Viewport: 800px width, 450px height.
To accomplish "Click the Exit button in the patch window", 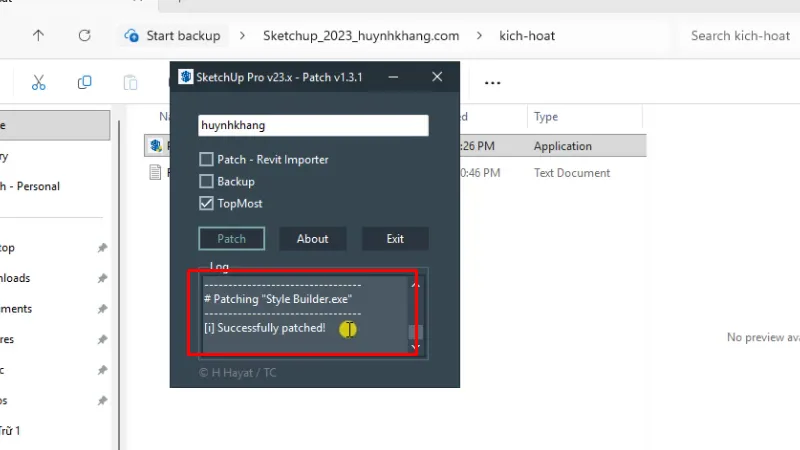I will coord(395,239).
